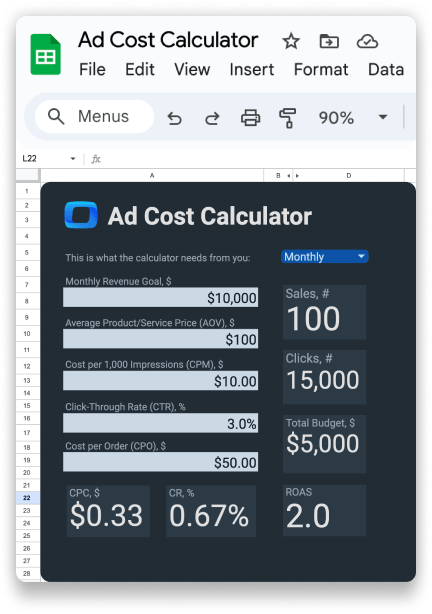Click the Ad Cost Calculator sheet heading
This screenshot has width=432, height=614.
click(210, 216)
